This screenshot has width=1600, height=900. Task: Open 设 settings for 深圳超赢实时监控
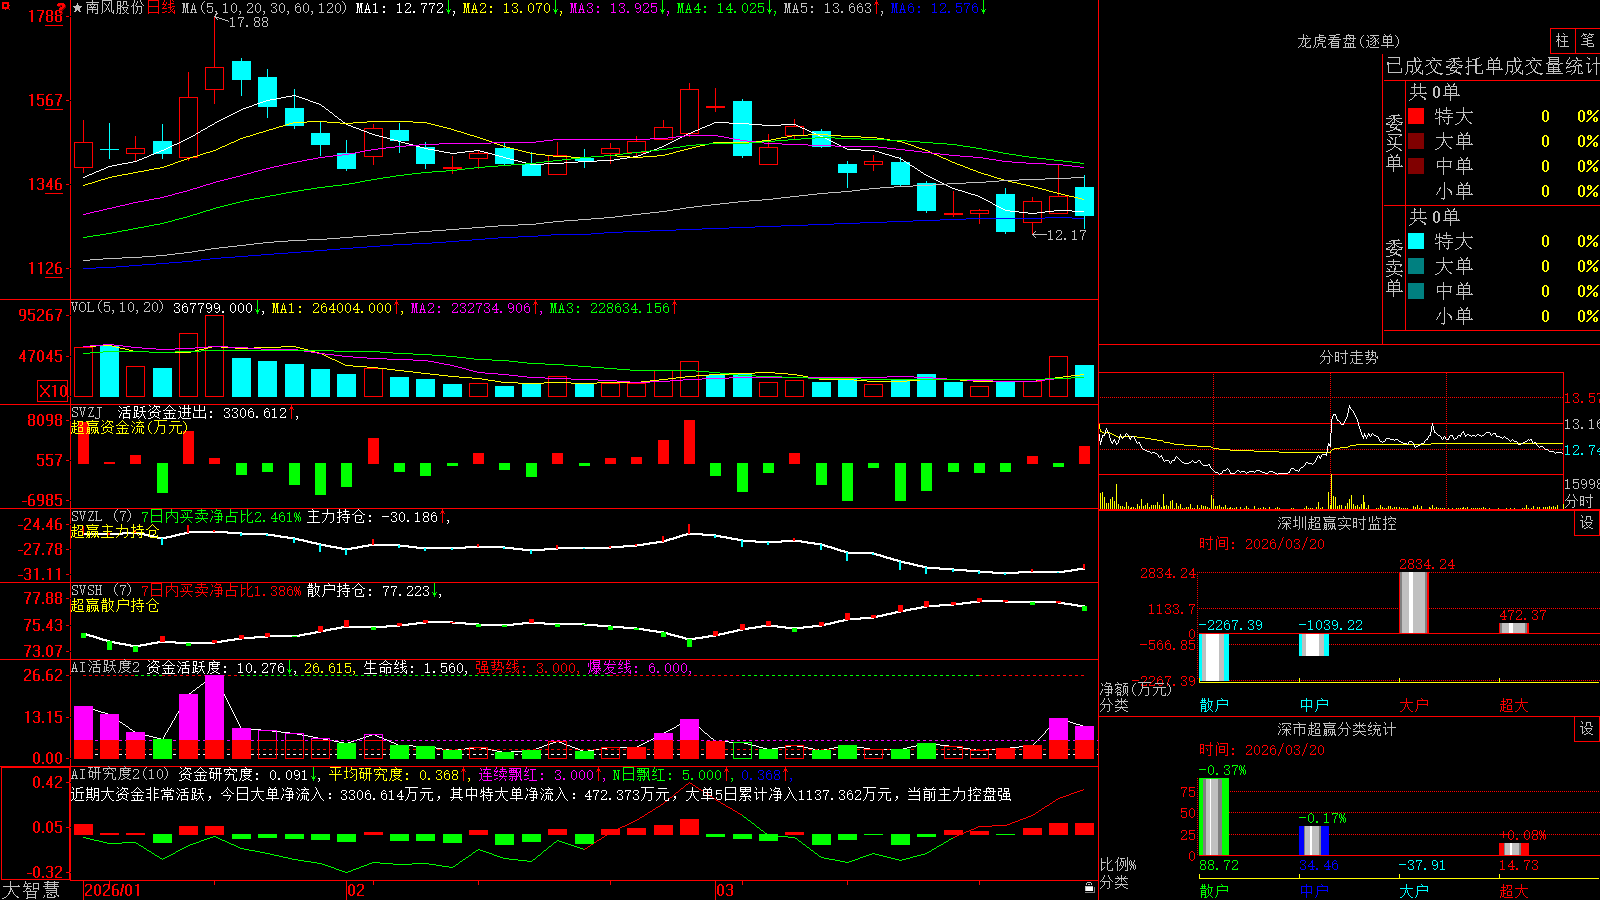(x=1587, y=523)
